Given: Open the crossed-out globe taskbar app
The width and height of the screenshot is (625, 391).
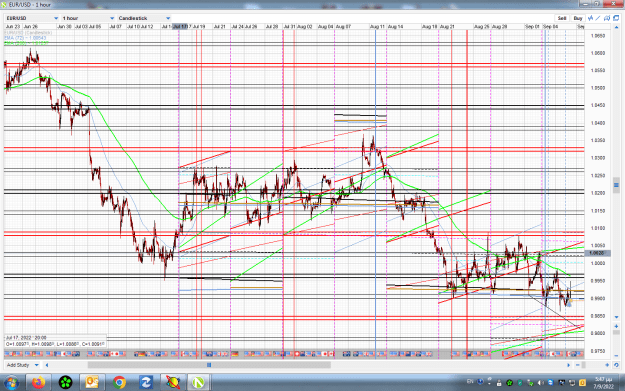Looking at the screenshot, I should click(x=173, y=383).
